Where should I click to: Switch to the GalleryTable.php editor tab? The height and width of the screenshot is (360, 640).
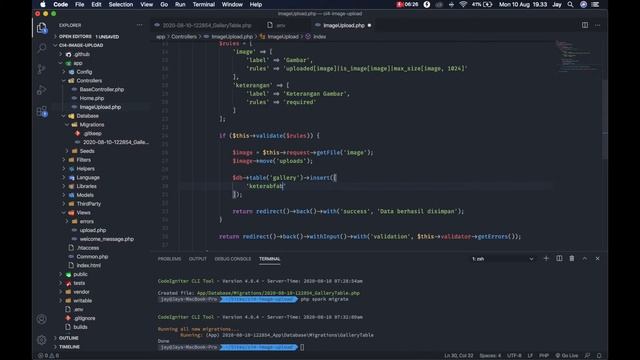pyautogui.click(x=207, y=25)
